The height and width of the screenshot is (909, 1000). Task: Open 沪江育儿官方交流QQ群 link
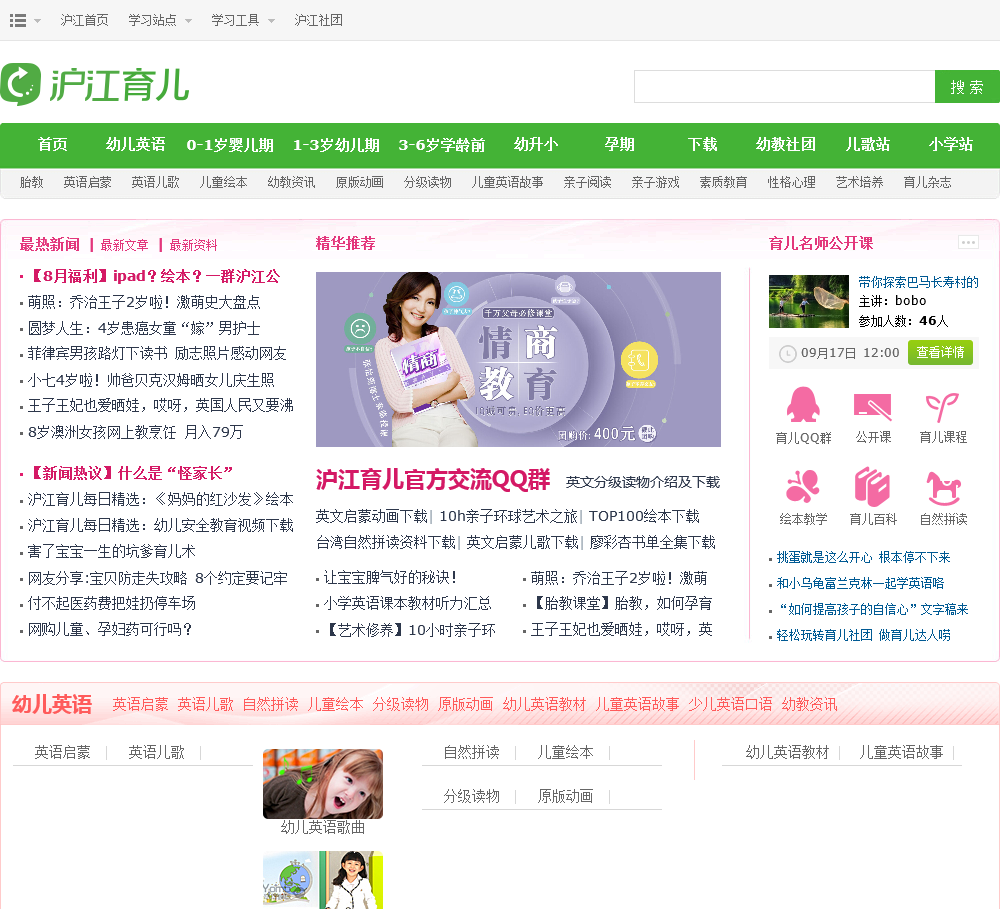click(x=432, y=480)
